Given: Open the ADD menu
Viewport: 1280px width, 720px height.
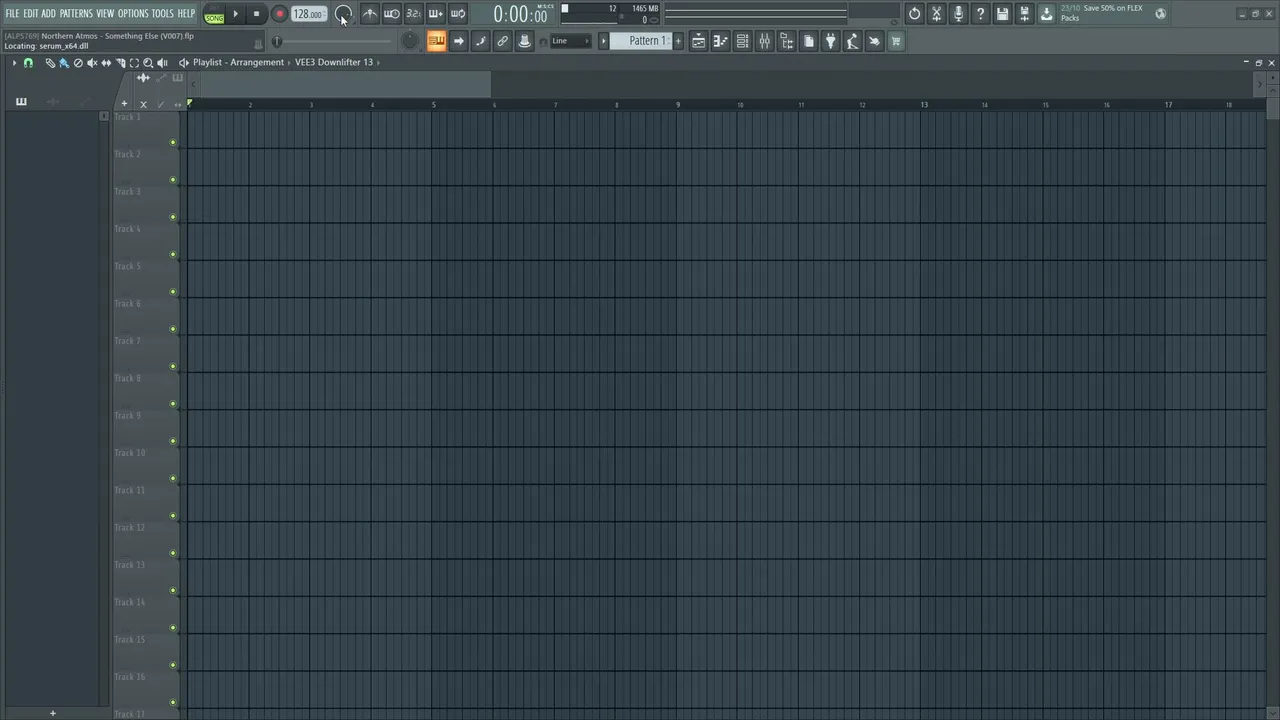Looking at the screenshot, I should coord(48,14).
